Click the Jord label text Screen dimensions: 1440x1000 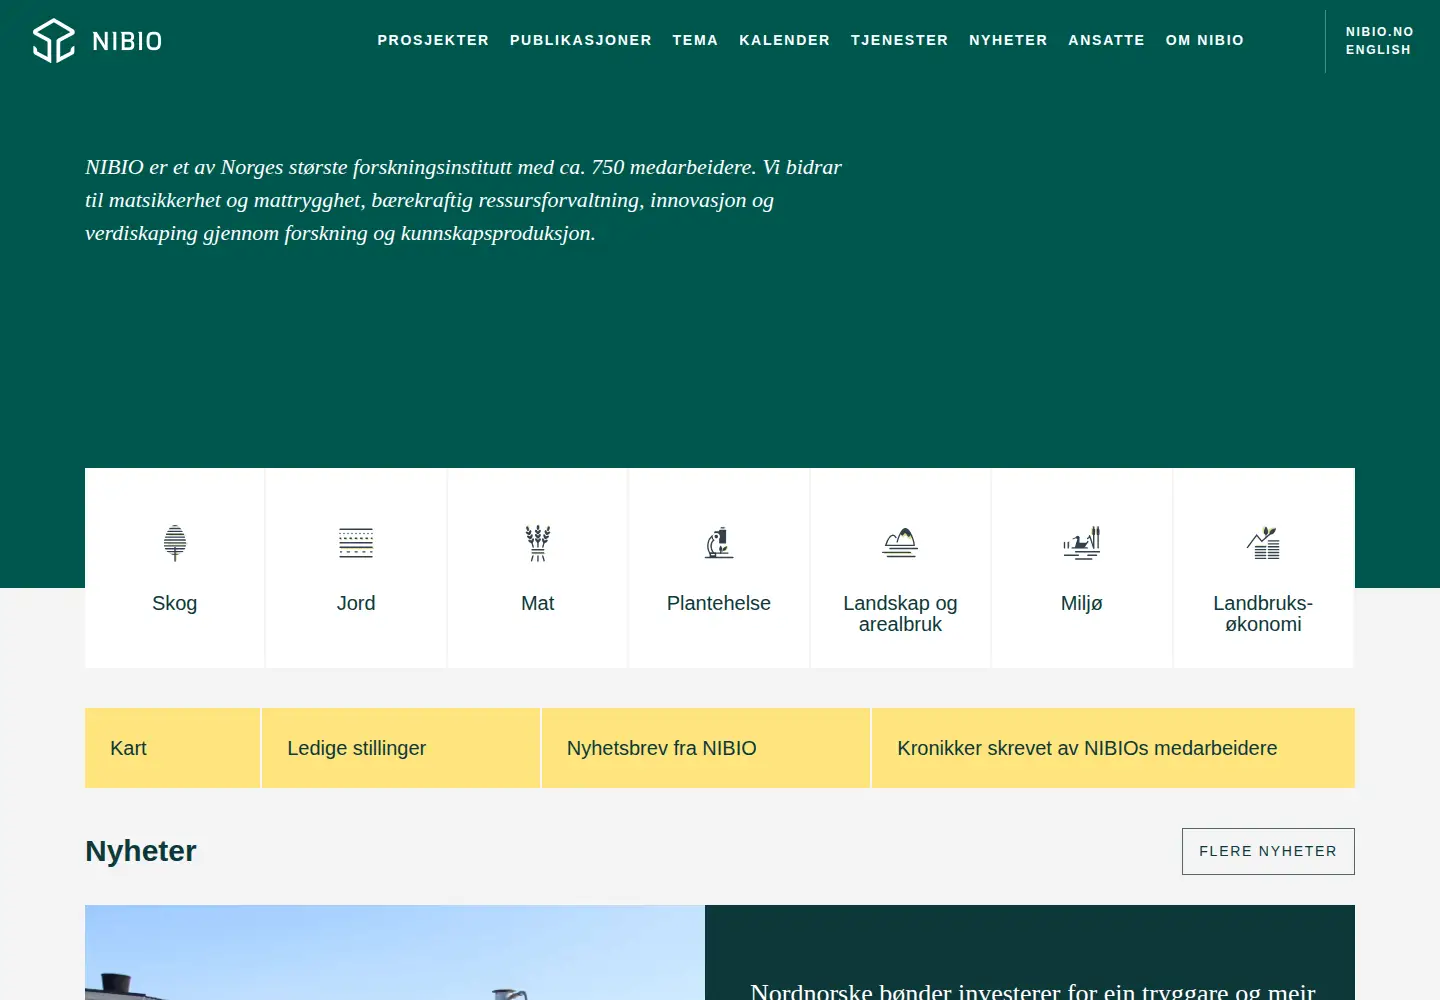point(356,603)
